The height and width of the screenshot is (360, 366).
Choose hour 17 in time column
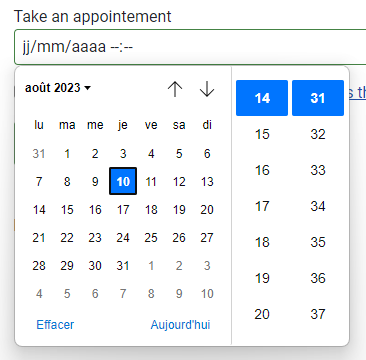click(262, 206)
